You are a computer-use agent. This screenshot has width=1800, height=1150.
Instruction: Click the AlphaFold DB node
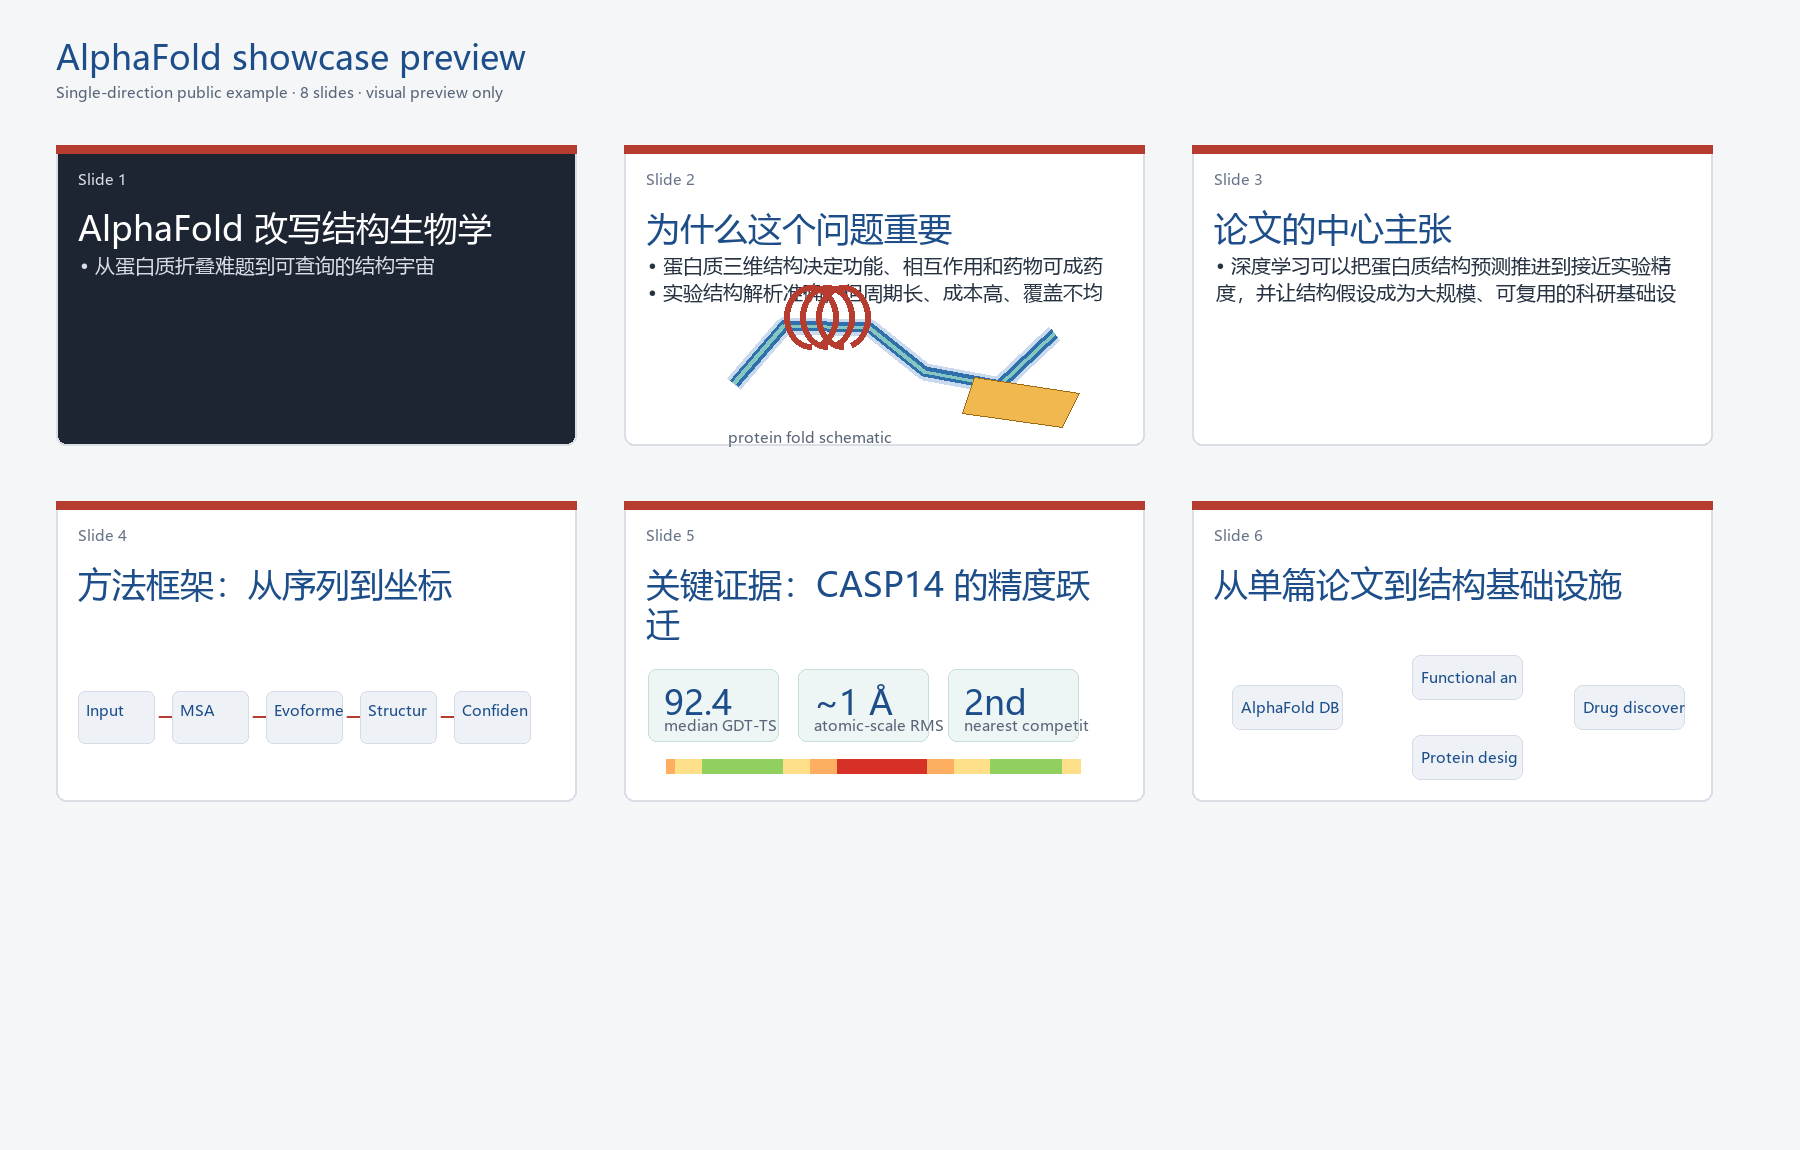pos(1287,707)
